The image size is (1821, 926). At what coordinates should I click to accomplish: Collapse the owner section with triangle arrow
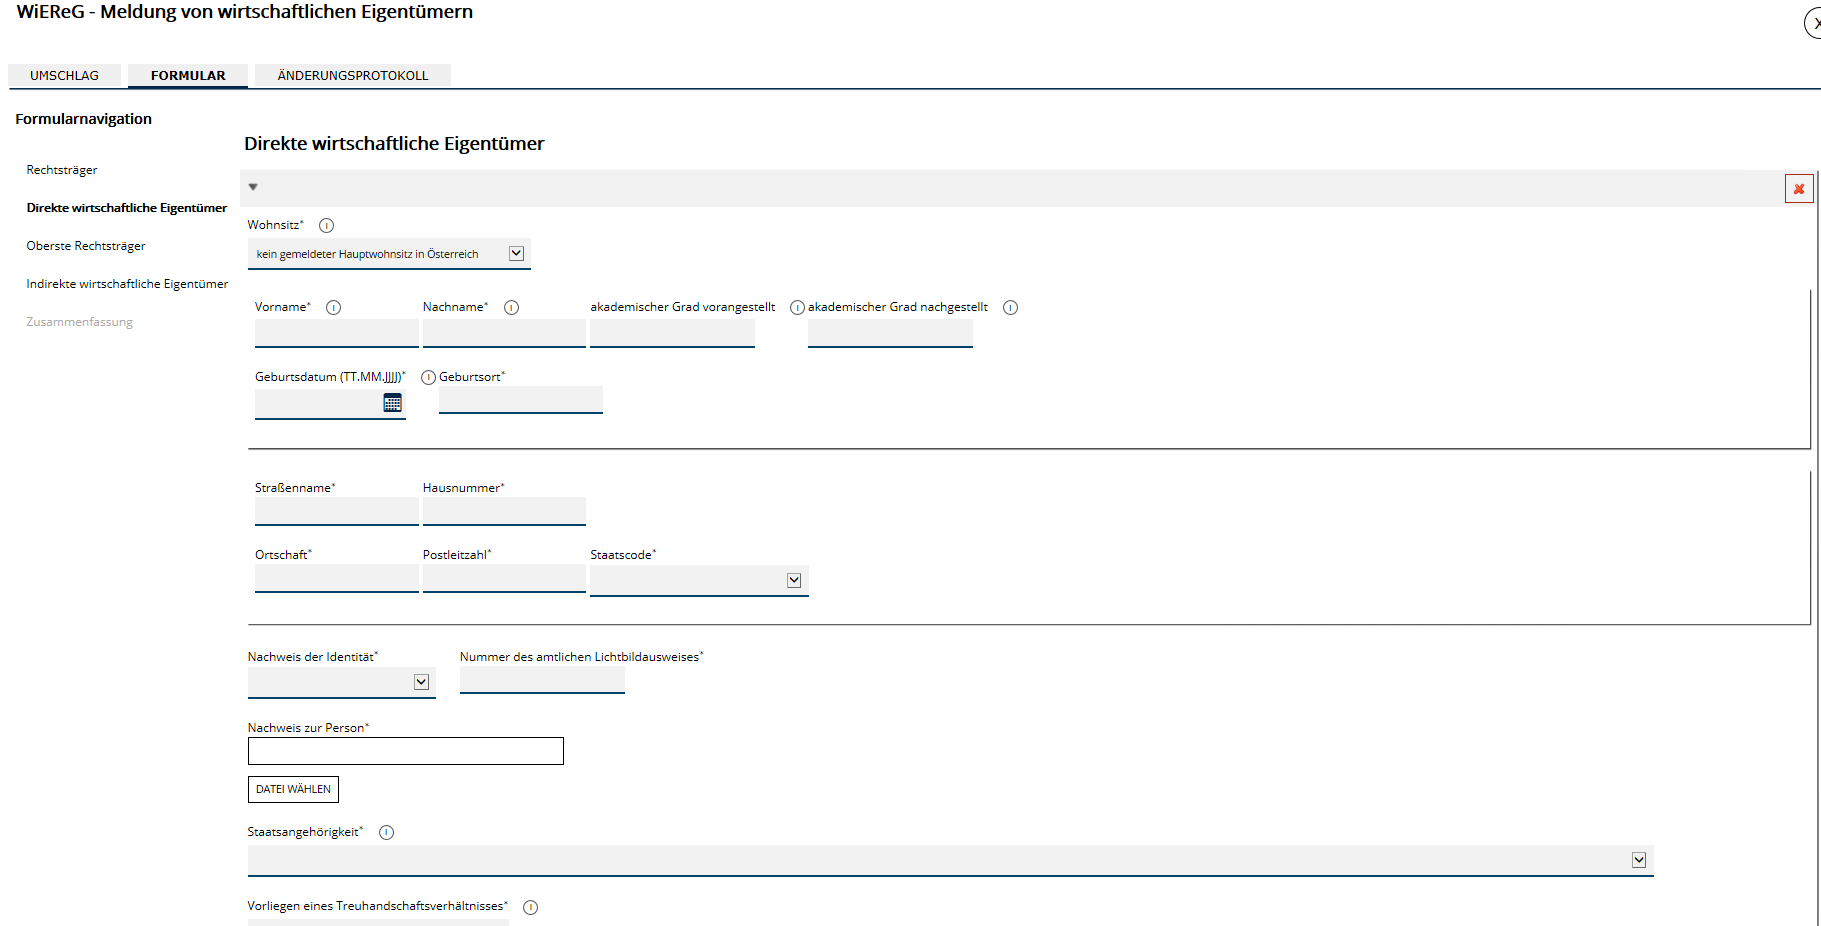(x=253, y=187)
